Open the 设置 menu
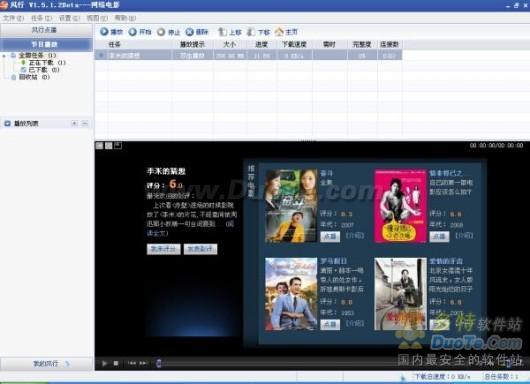Image resolution: width=530 pixels, height=384 pixels. (69, 18)
